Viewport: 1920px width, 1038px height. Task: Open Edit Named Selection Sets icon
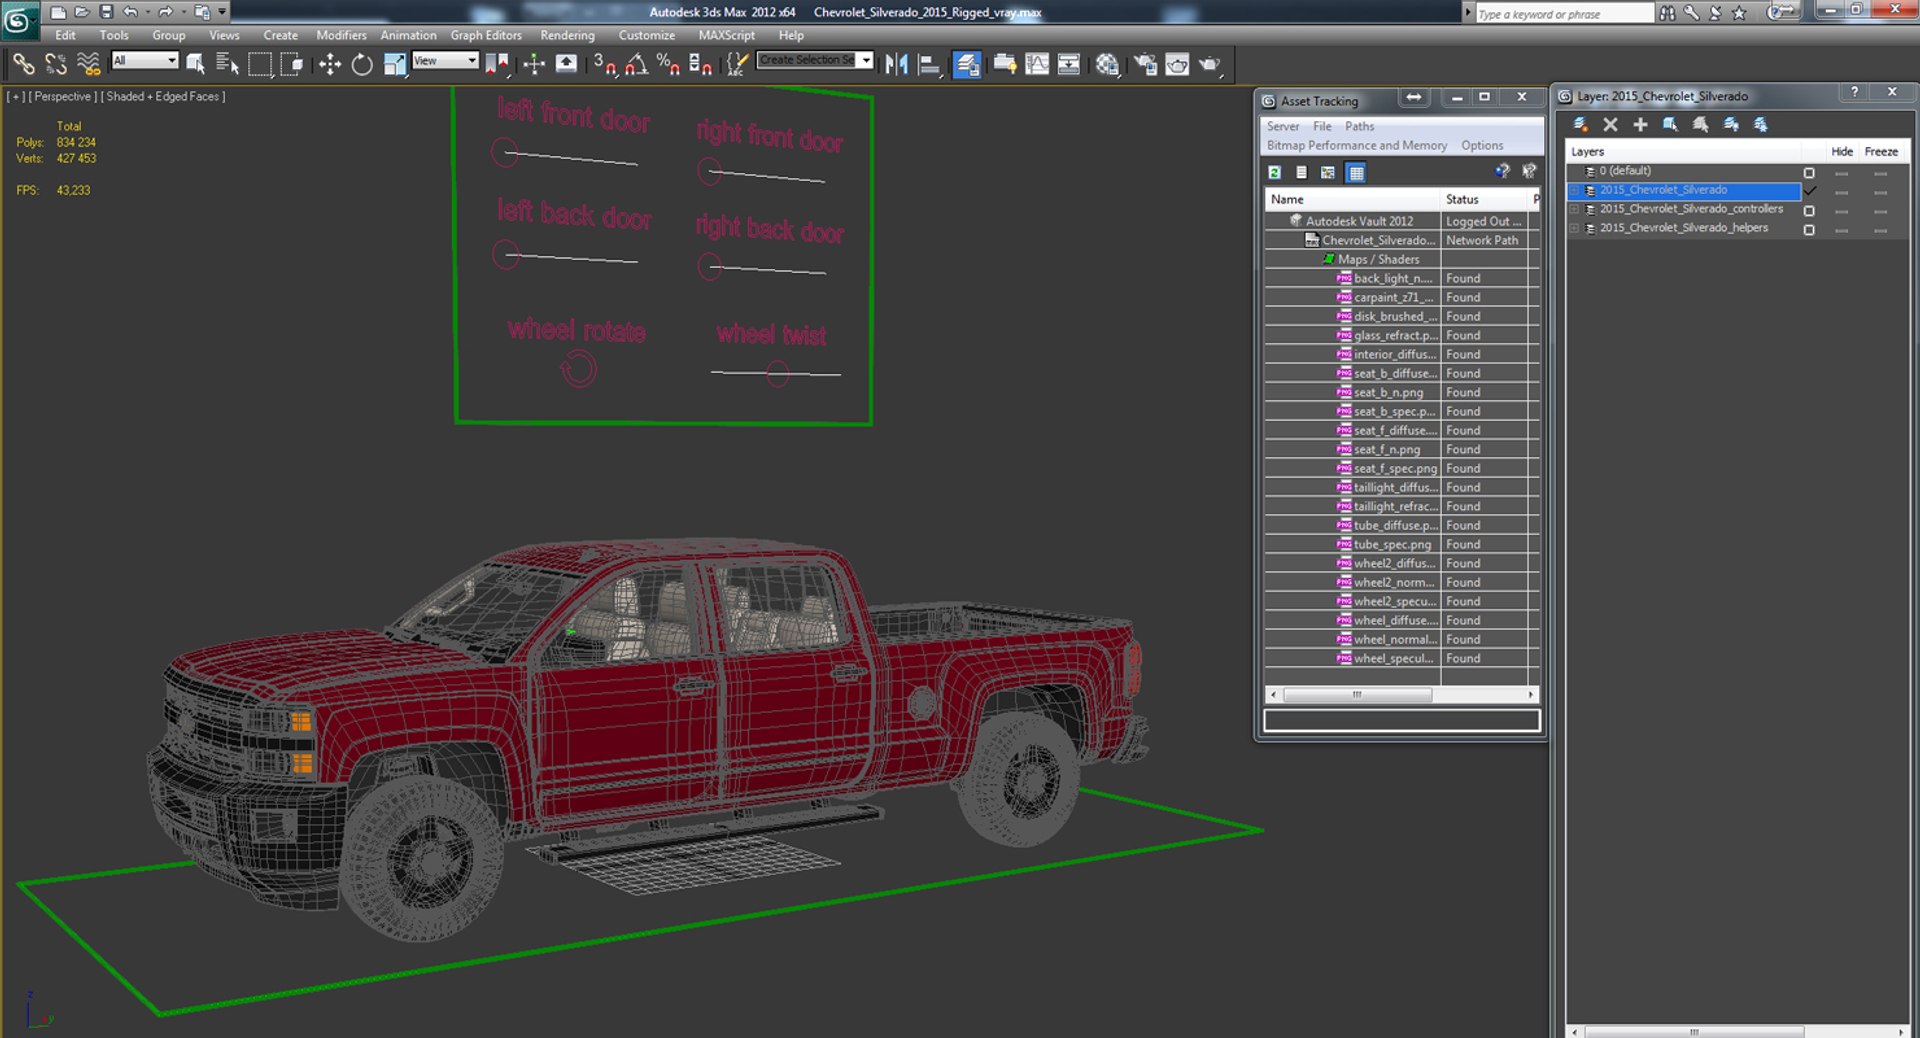pyautogui.click(x=737, y=65)
